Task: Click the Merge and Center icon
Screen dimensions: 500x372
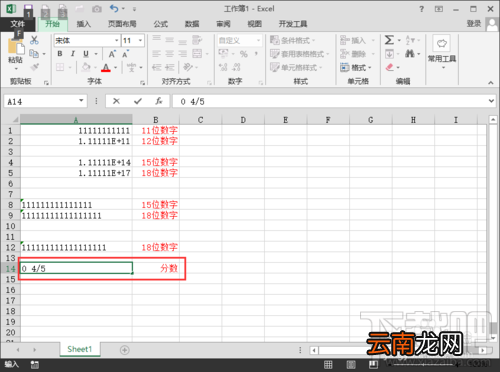Action: (x=197, y=54)
